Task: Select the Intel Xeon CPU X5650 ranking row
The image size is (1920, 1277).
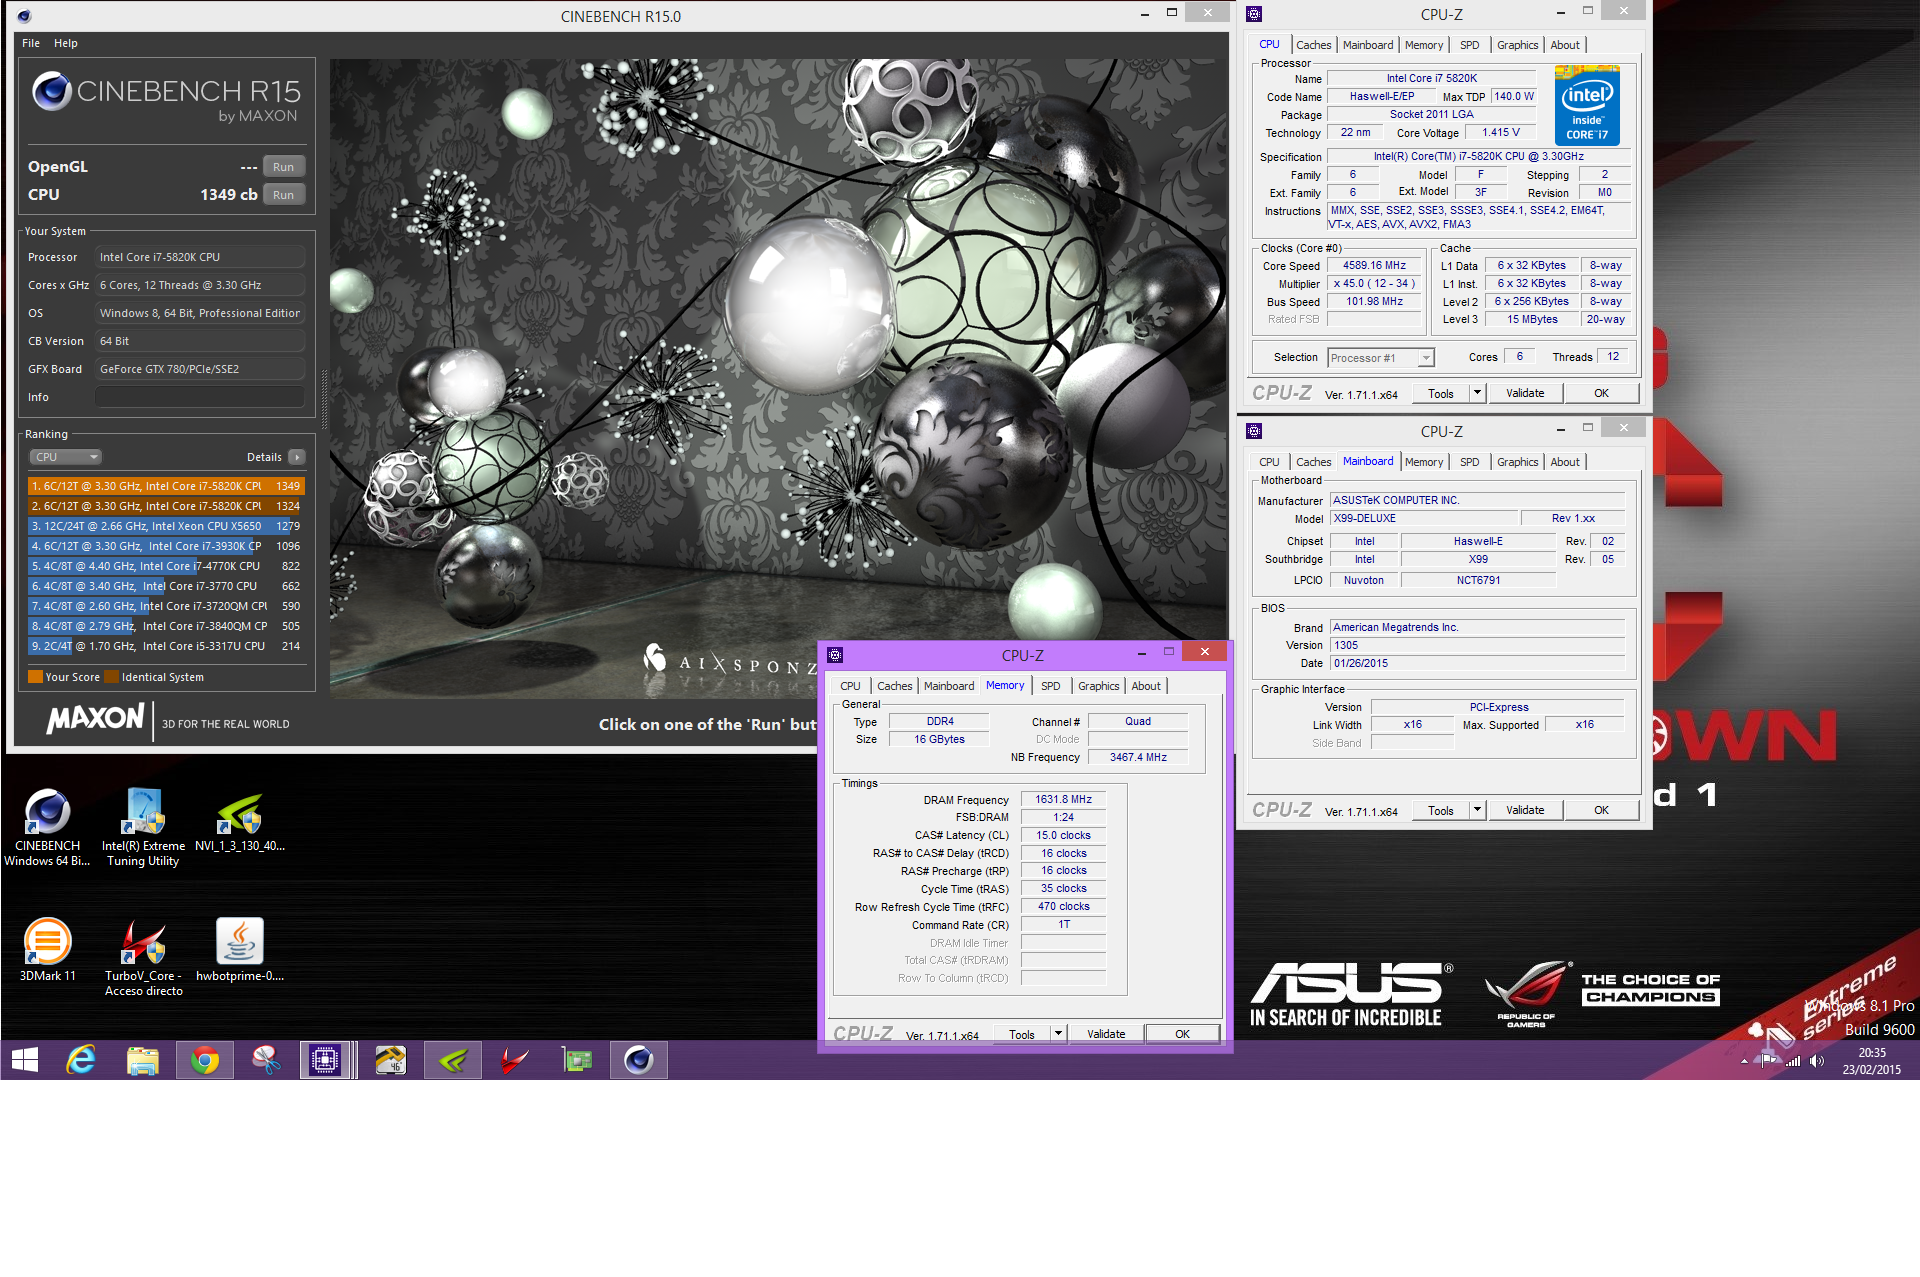Action: point(166,526)
